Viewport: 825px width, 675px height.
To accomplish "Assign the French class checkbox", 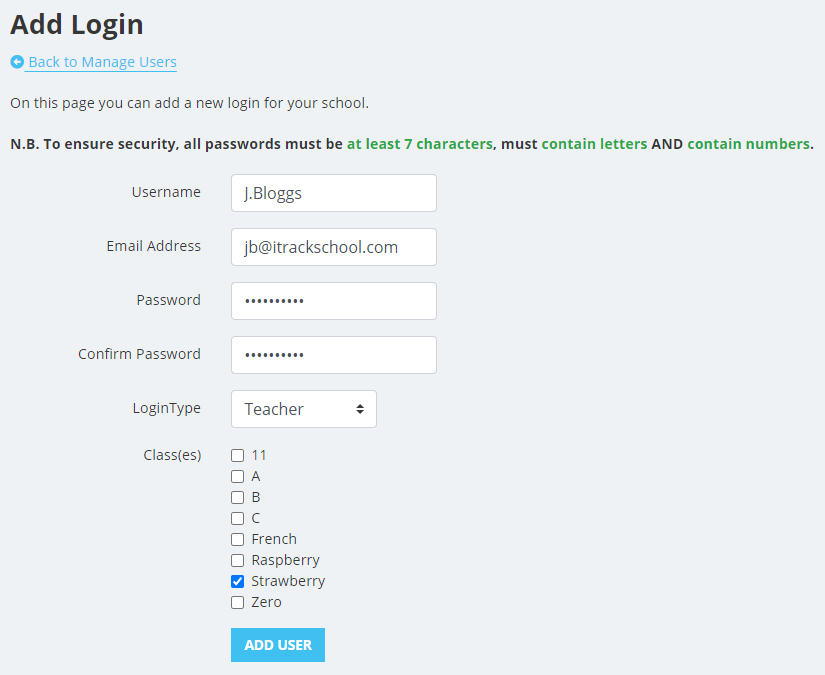I will 237,539.
